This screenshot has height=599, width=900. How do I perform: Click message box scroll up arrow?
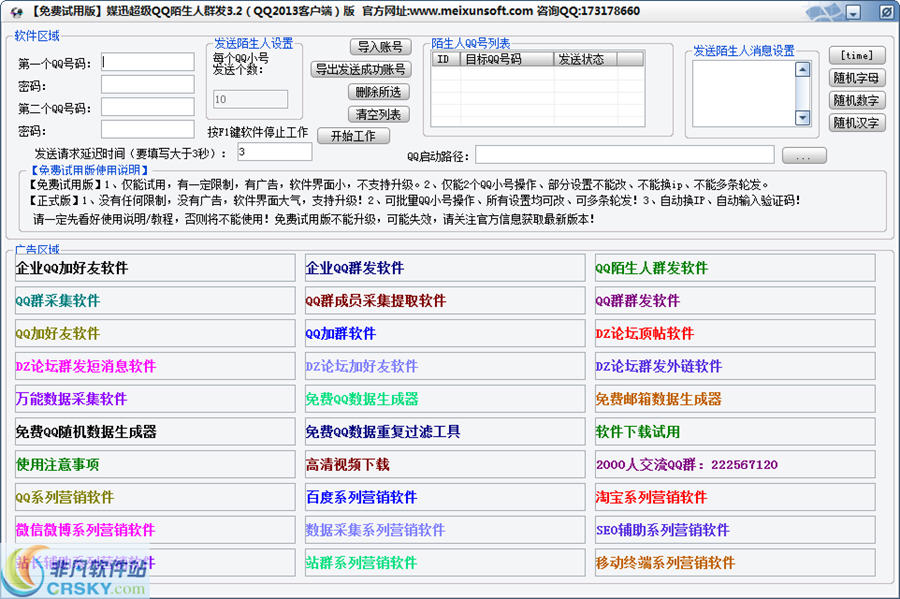click(x=802, y=69)
